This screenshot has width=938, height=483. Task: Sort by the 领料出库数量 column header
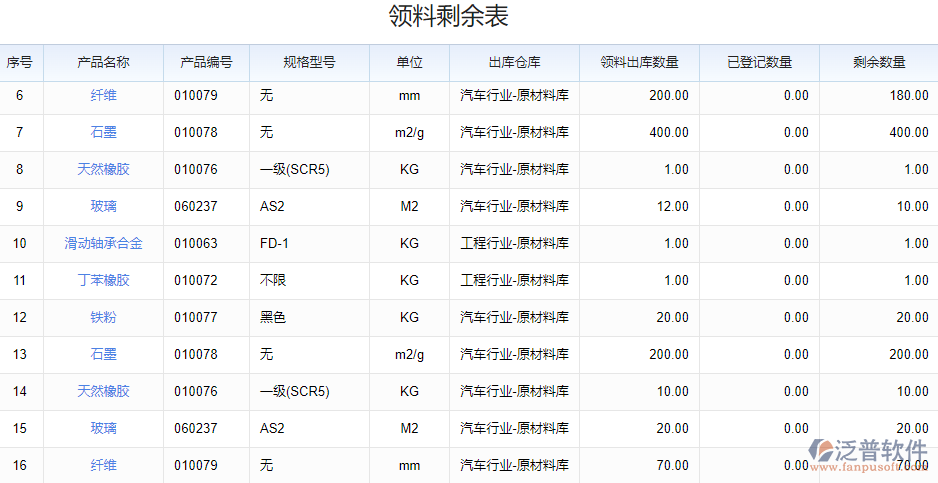pyautogui.click(x=639, y=62)
